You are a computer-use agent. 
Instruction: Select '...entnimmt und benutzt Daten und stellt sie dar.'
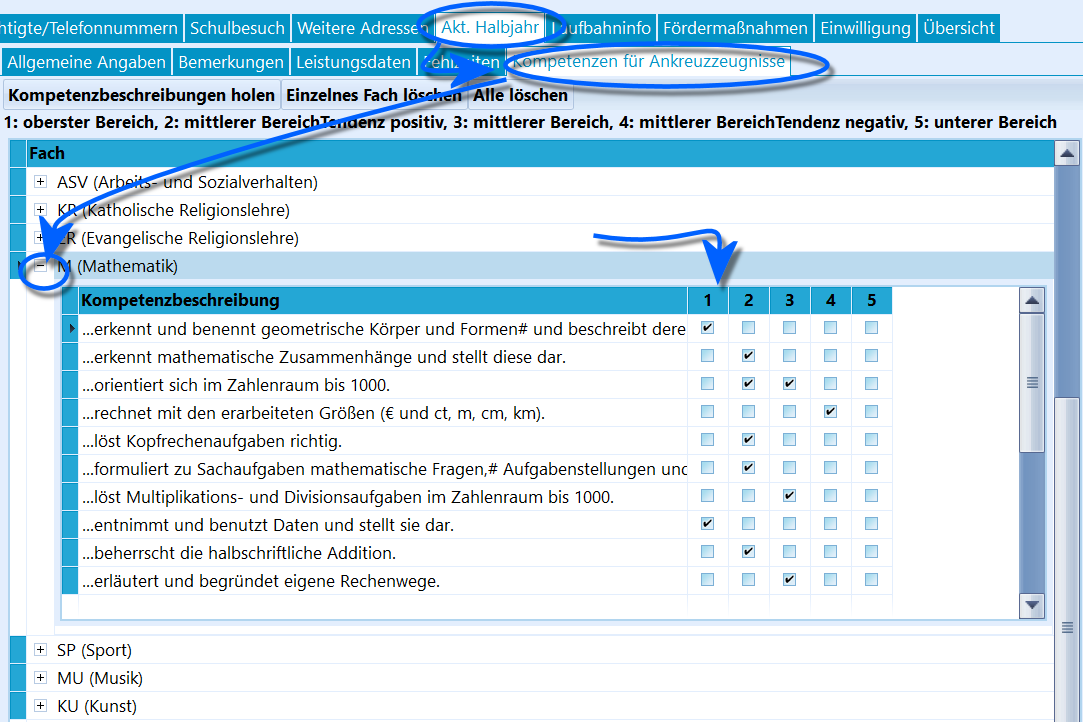click(268, 525)
